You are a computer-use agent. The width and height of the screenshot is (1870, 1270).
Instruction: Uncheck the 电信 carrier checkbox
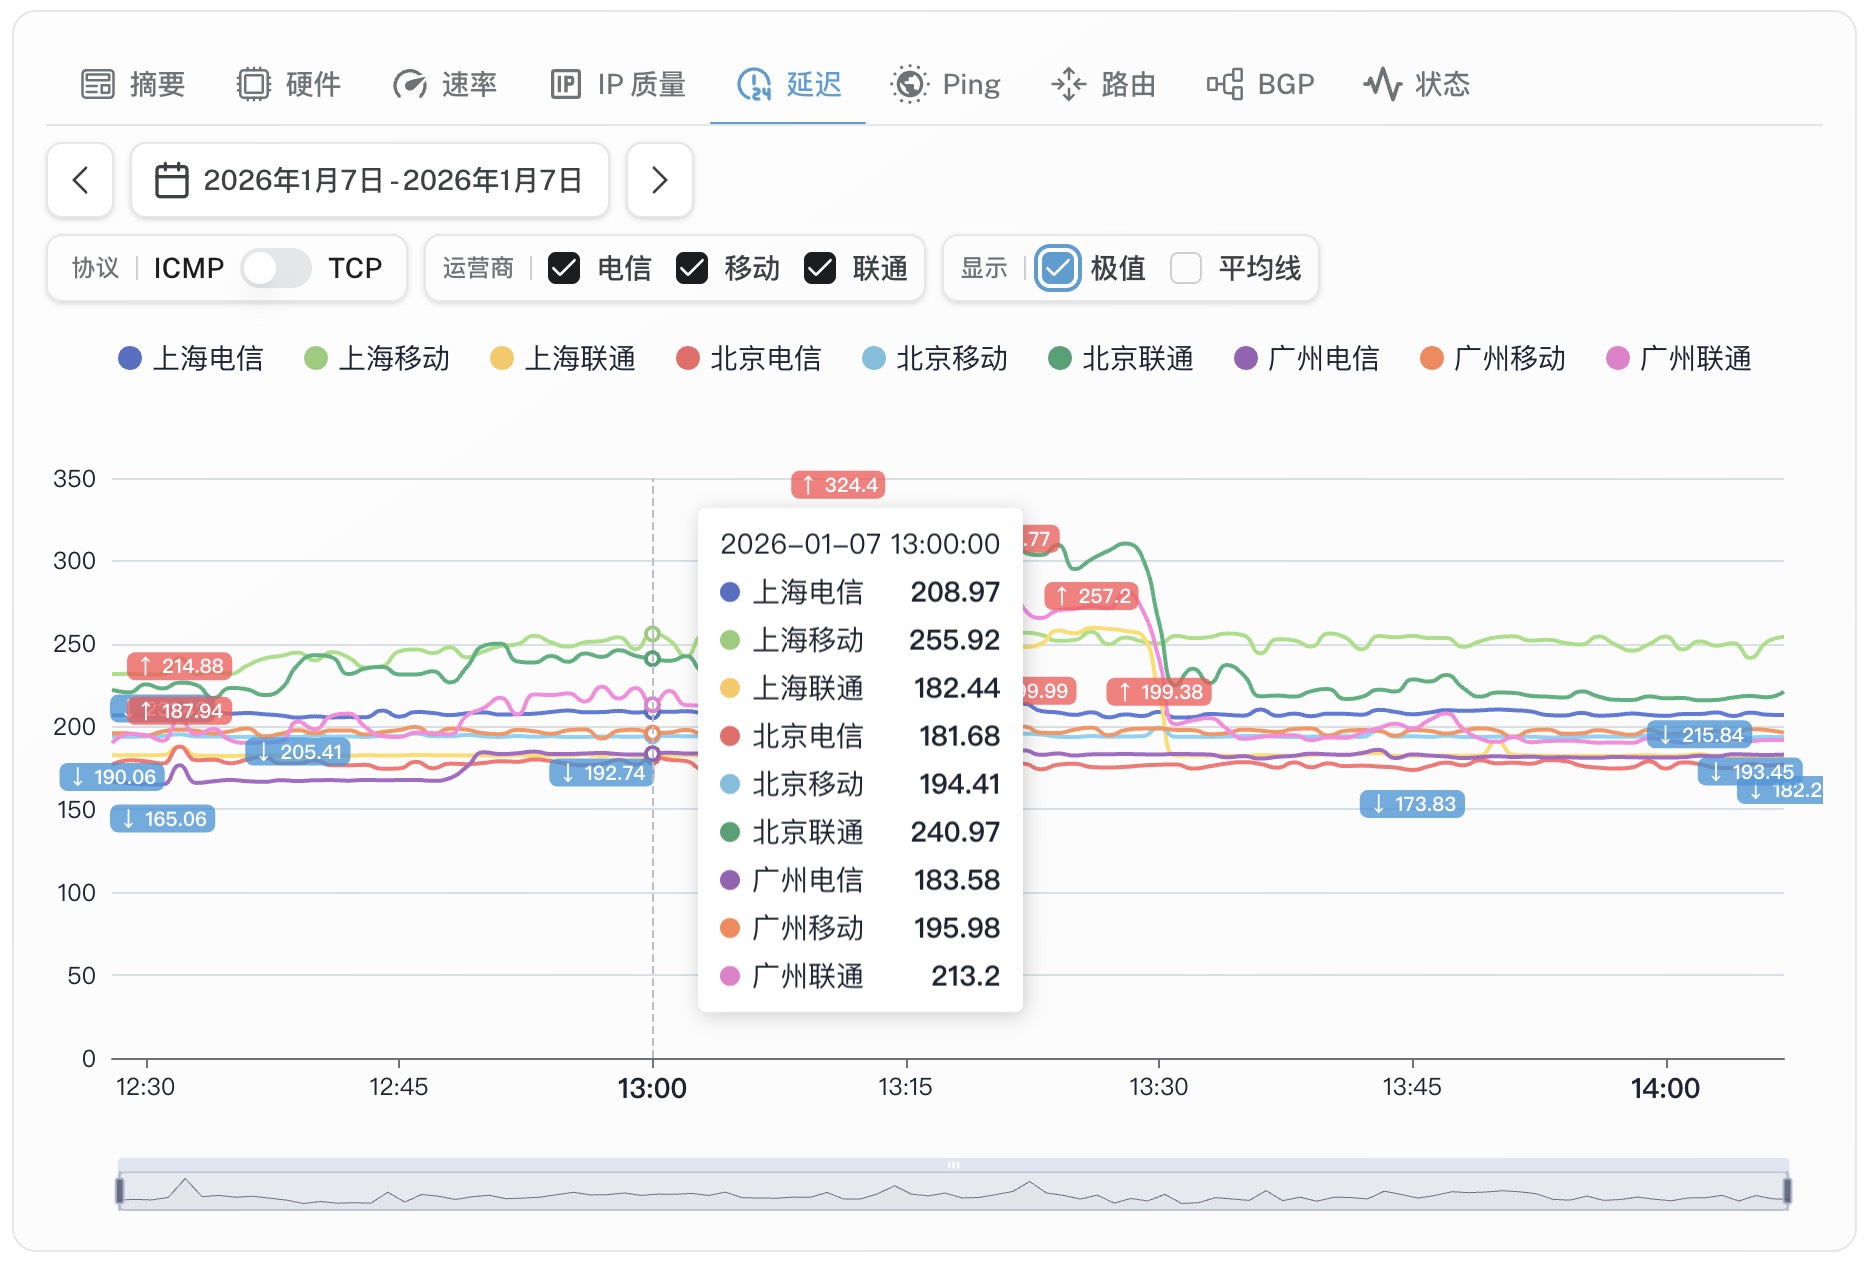pos(564,268)
